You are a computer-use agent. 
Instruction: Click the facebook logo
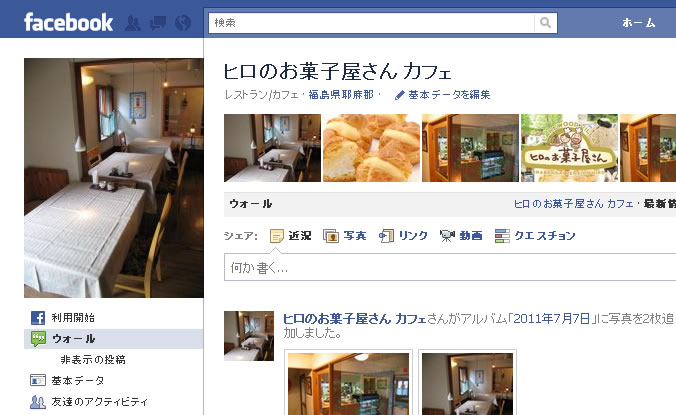[x=69, y=22]
